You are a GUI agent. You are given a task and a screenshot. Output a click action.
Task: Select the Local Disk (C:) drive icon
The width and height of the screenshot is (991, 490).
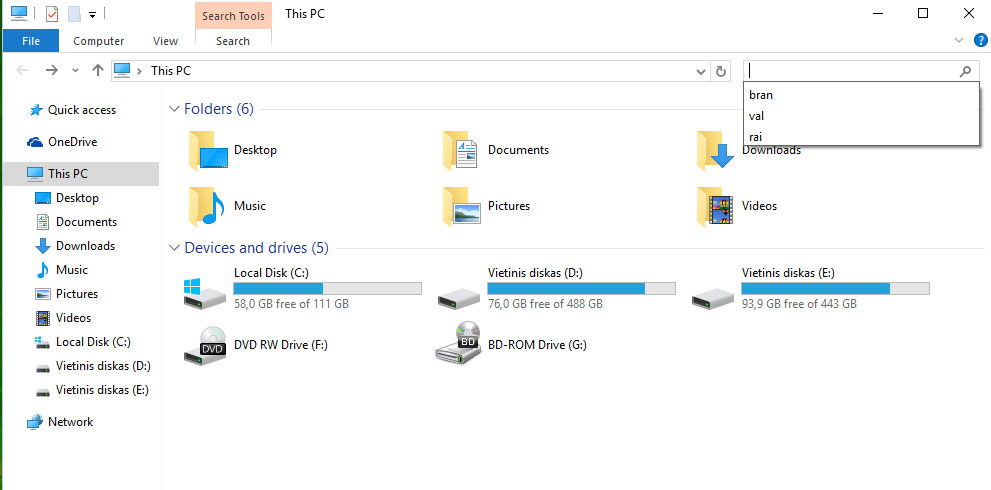[x=204, y=293]
